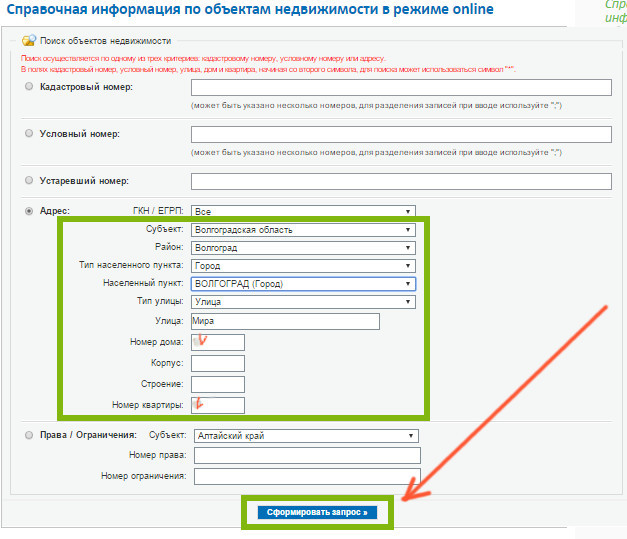
Task: Click the Кадастровый номер input field
Action: click(x=400, y=88)
